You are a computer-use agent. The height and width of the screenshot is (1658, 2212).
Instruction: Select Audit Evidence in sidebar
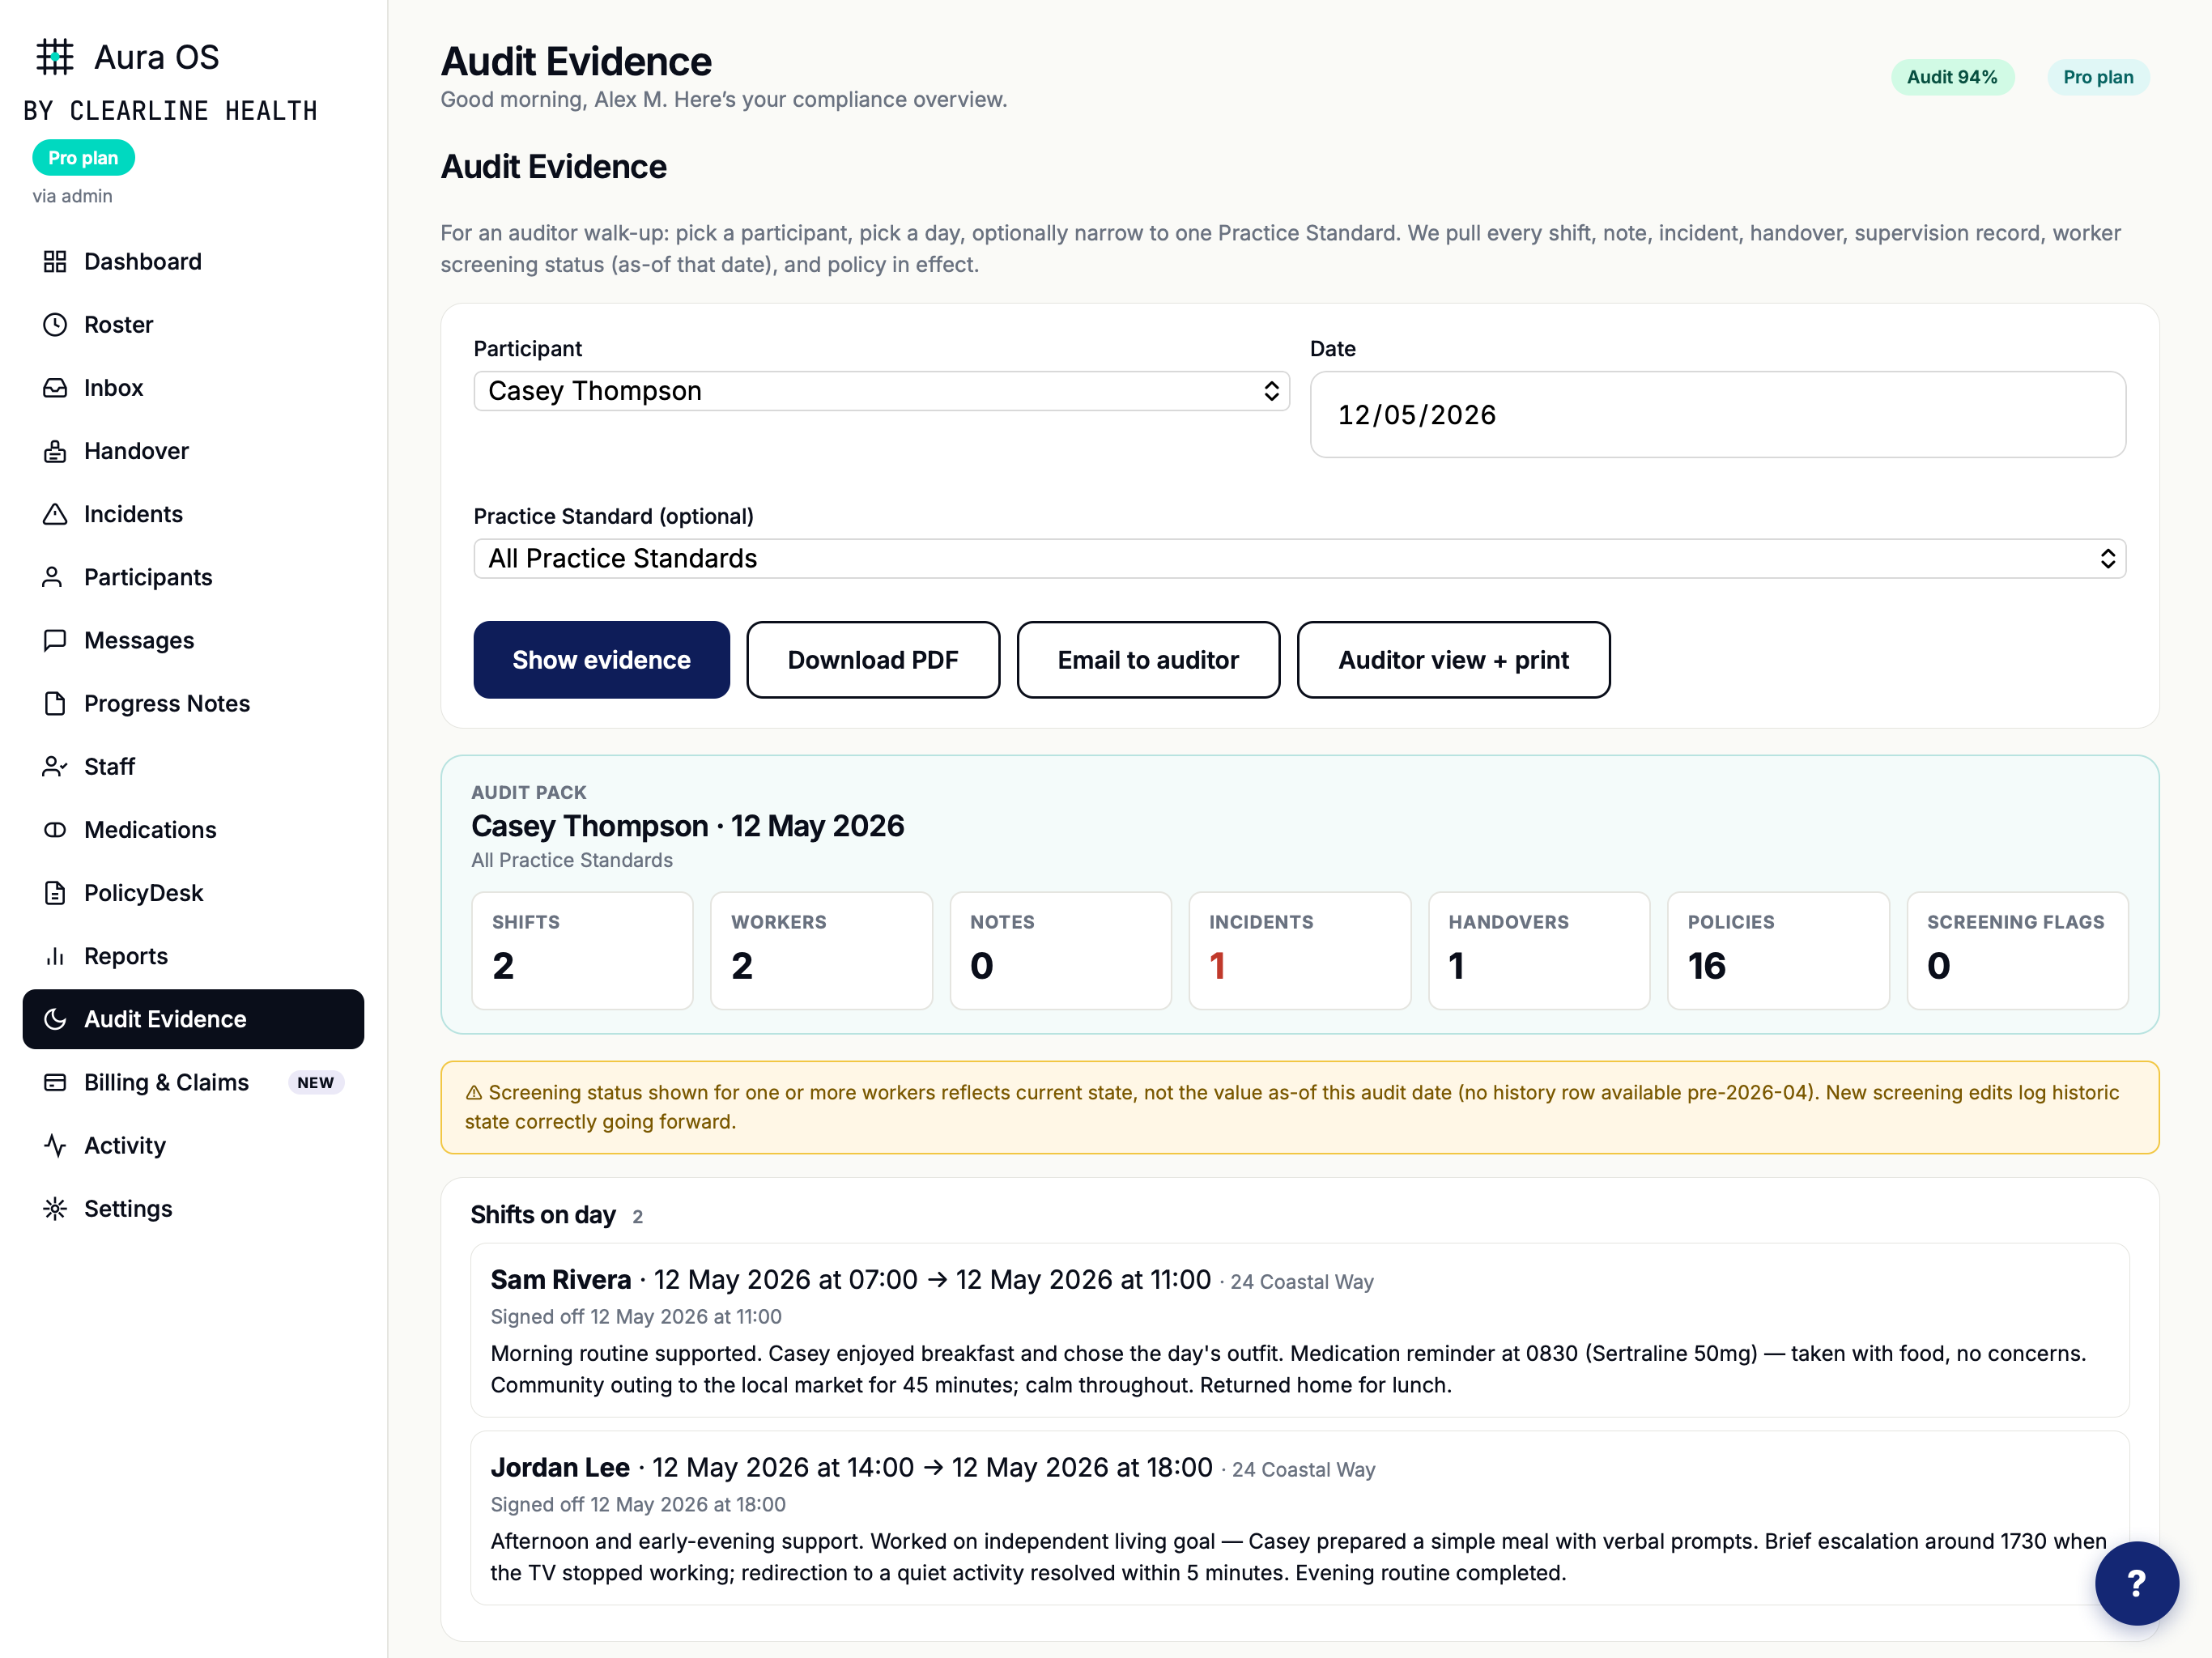[193, 1019]
